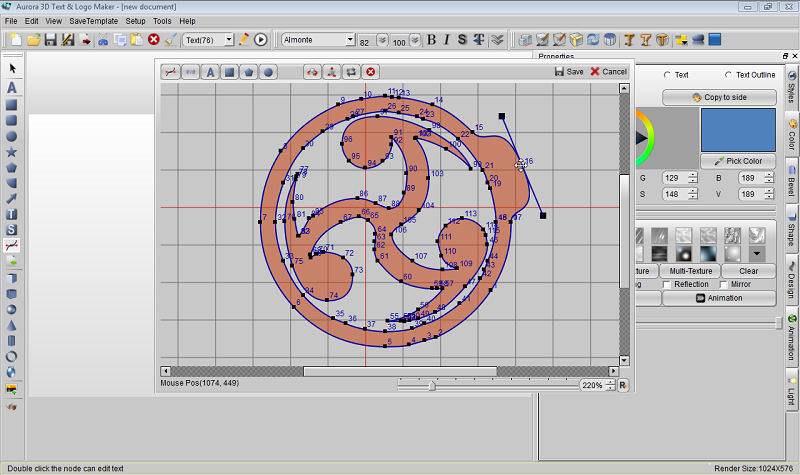Open the Text(76) object dropdown
Image resolution: width=800 pixels, height=475 pixels.
tap(228, 40)
